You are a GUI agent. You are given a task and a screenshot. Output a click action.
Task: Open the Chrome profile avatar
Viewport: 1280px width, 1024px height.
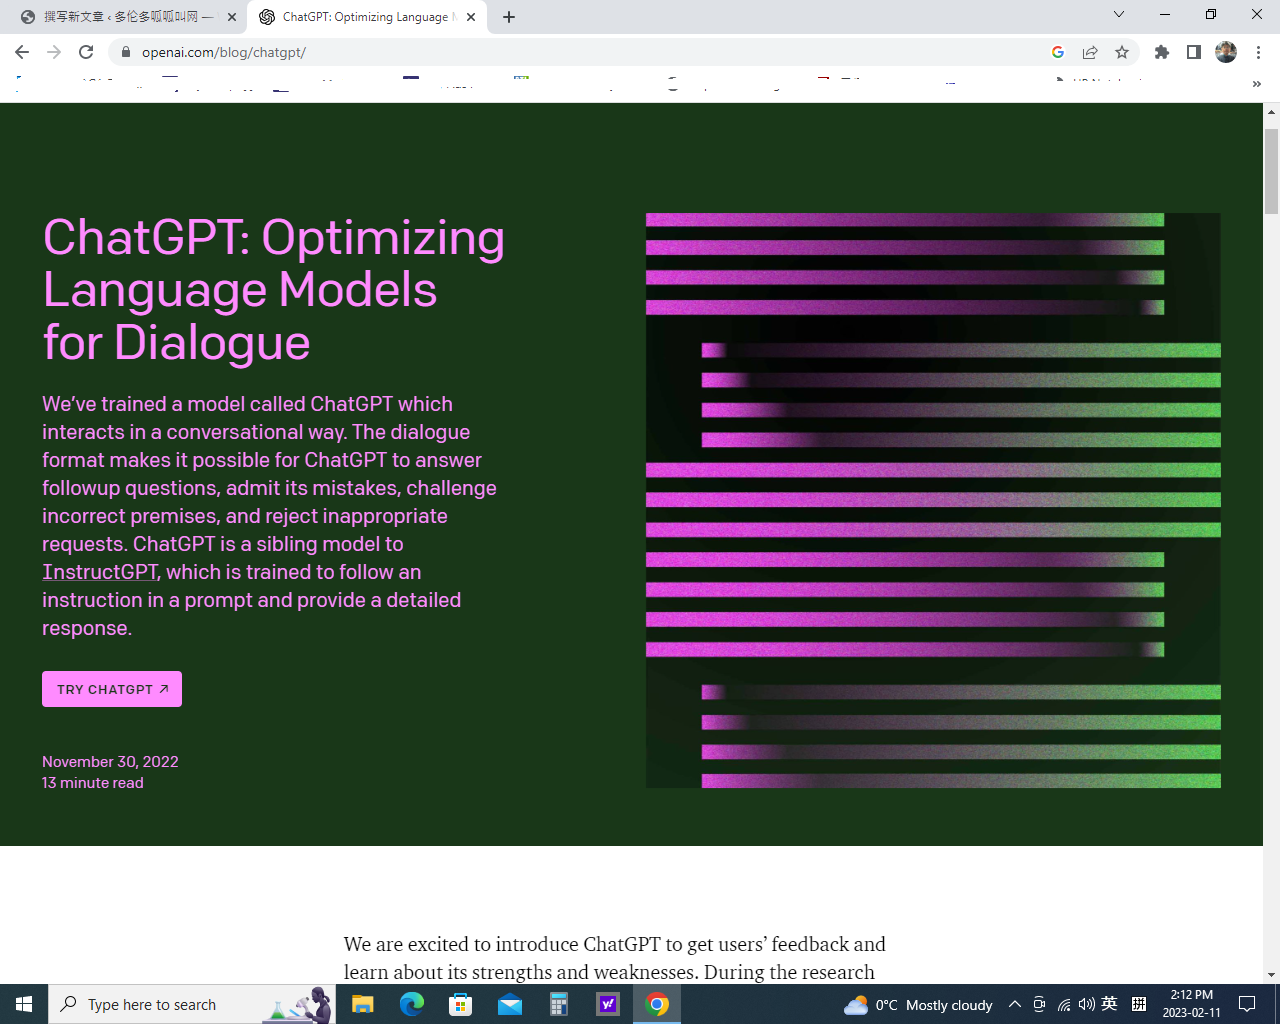click(1226, 52)
